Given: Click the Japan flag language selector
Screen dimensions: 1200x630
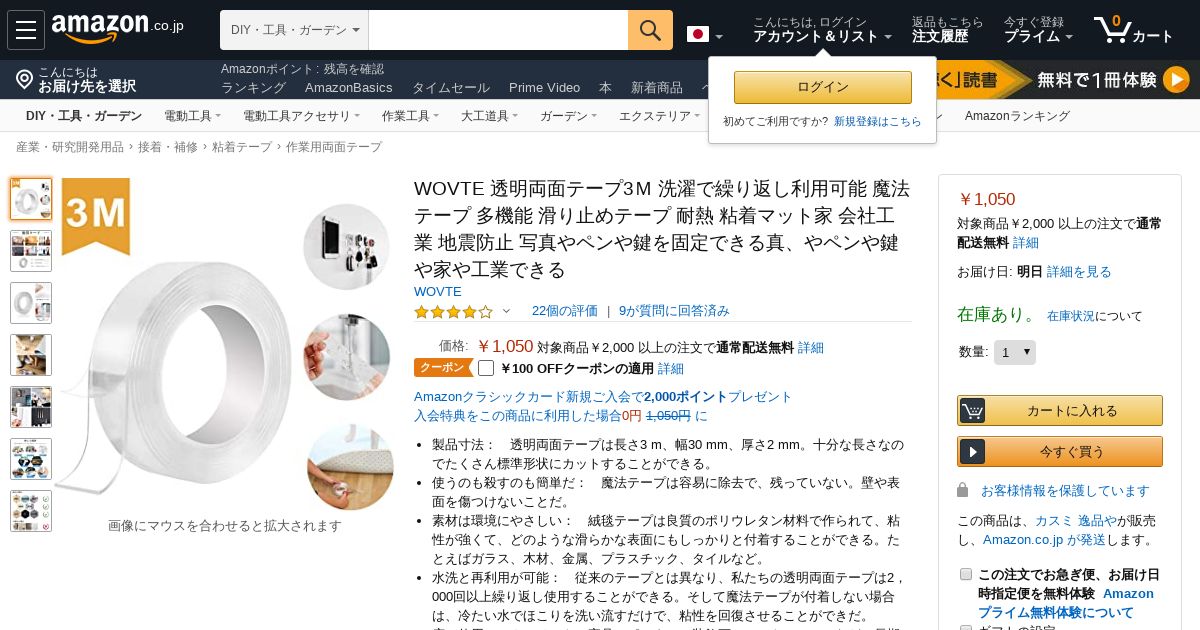Looking at the screenshot, I should point(698,34).
